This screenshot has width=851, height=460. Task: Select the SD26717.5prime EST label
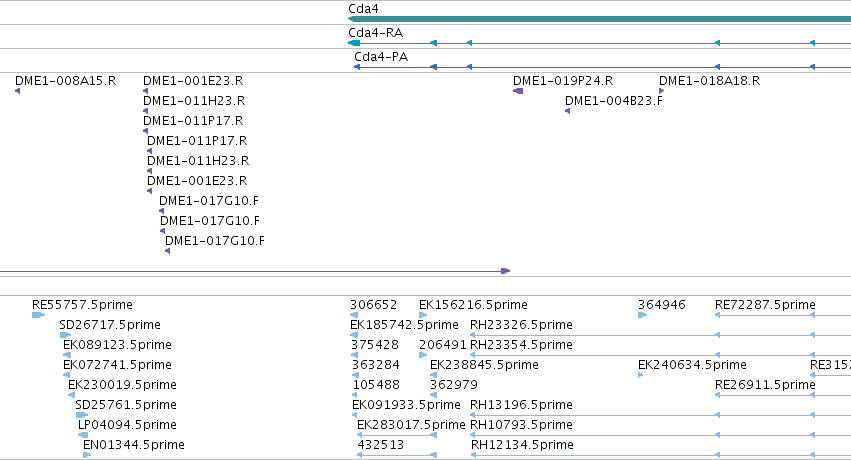(110, 325)
